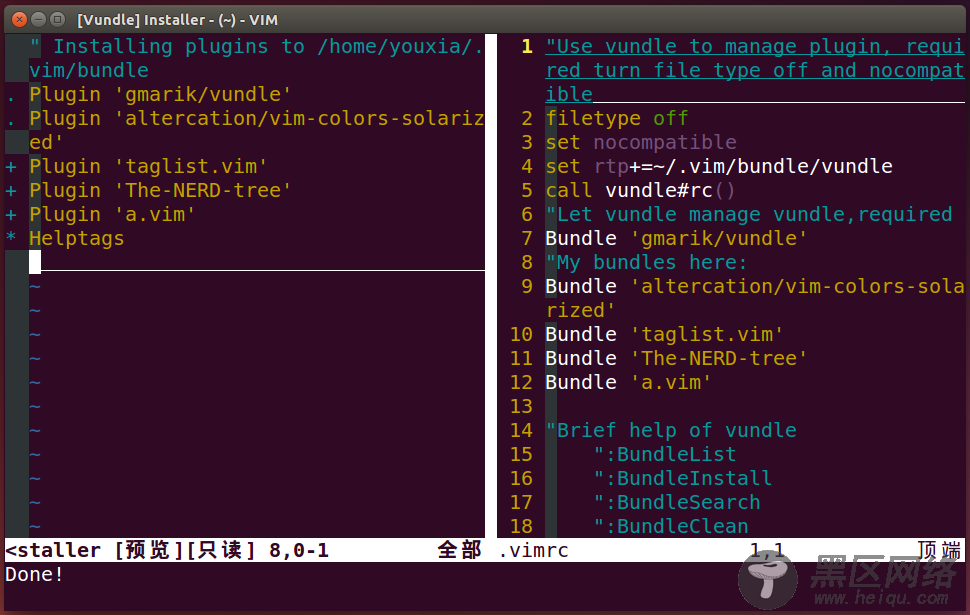The width and height of the screenshot is (970, 615).
Task: Click the window close button
Action: point(20,20)
